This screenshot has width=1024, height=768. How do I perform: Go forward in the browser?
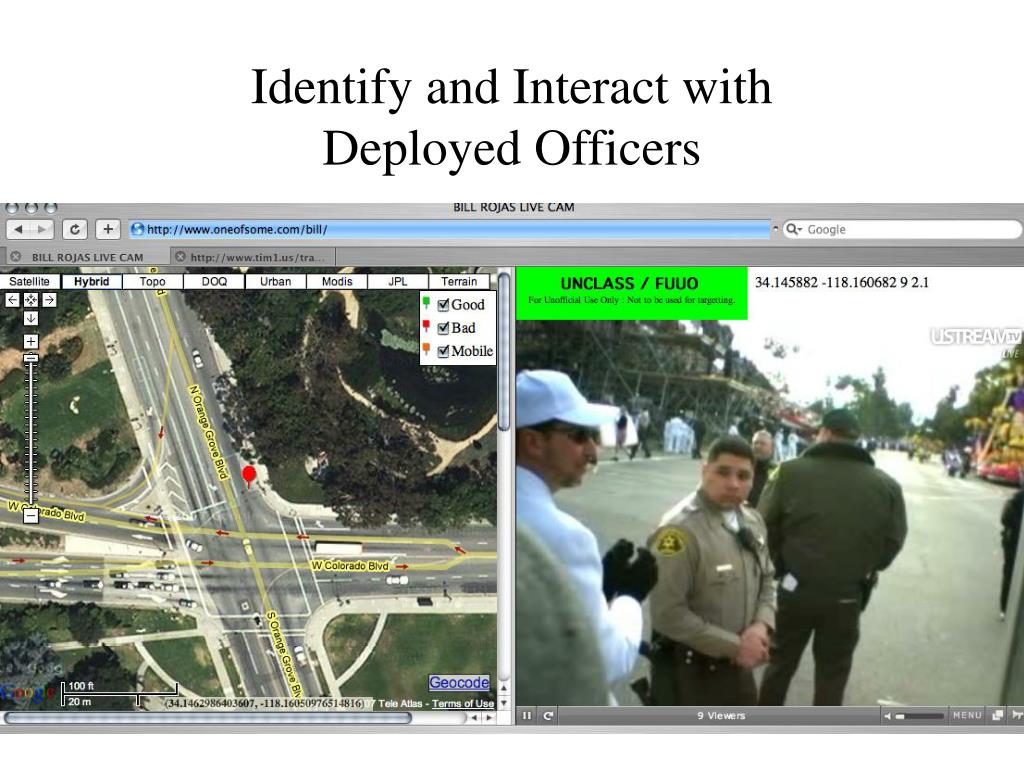tap(42, 229)
